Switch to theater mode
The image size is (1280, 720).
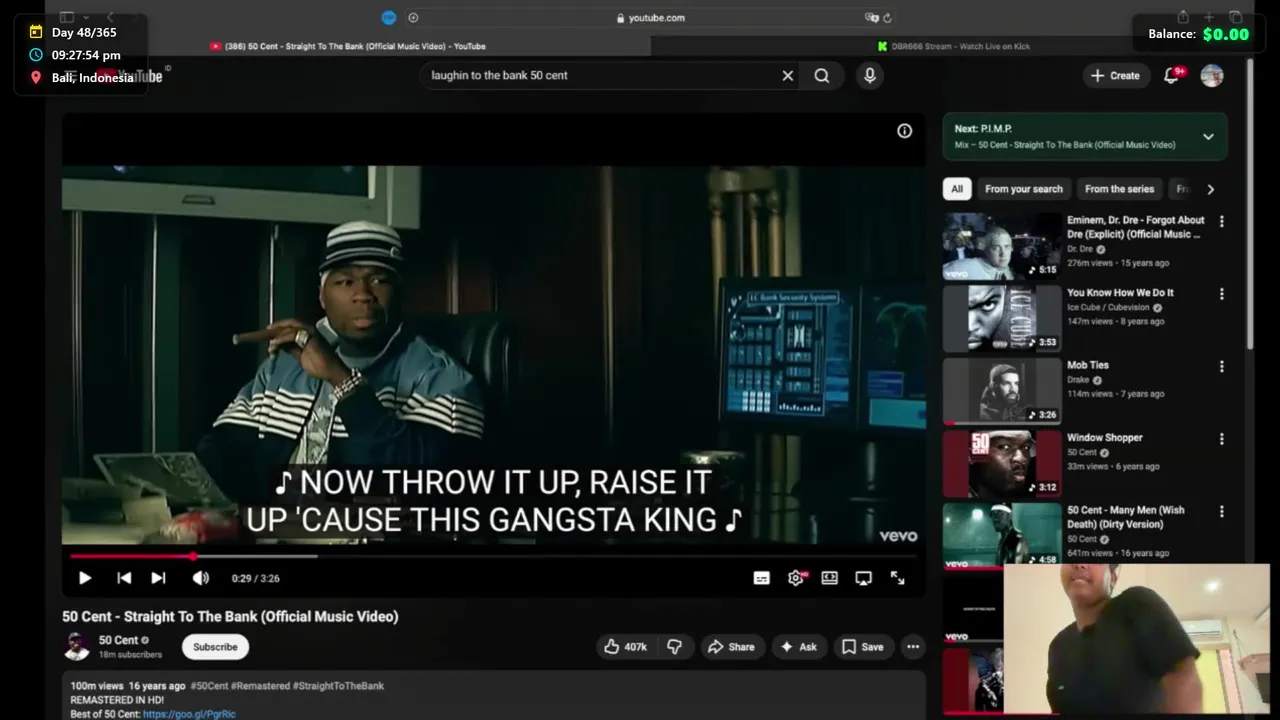(x=829, y=578)
